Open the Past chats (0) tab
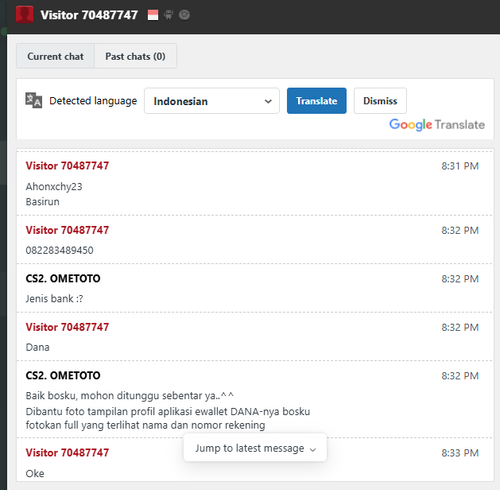The width and height of the screenshot is (500, 490). pyautogui.click(x=135, y=56)
